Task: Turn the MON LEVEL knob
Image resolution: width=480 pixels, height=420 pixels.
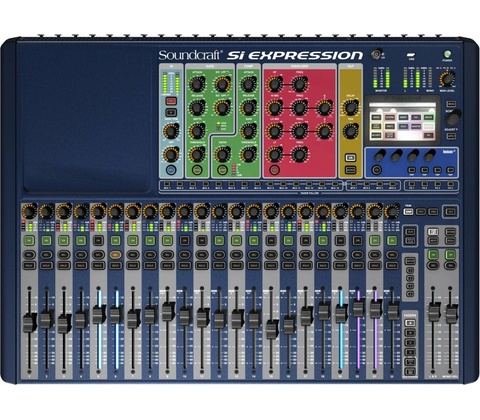Action: pyautogui.click(x=447, y=79)
